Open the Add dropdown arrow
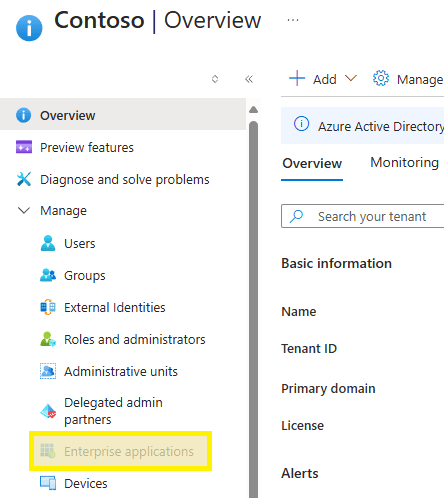444x498 pixels. coord(351,78)
